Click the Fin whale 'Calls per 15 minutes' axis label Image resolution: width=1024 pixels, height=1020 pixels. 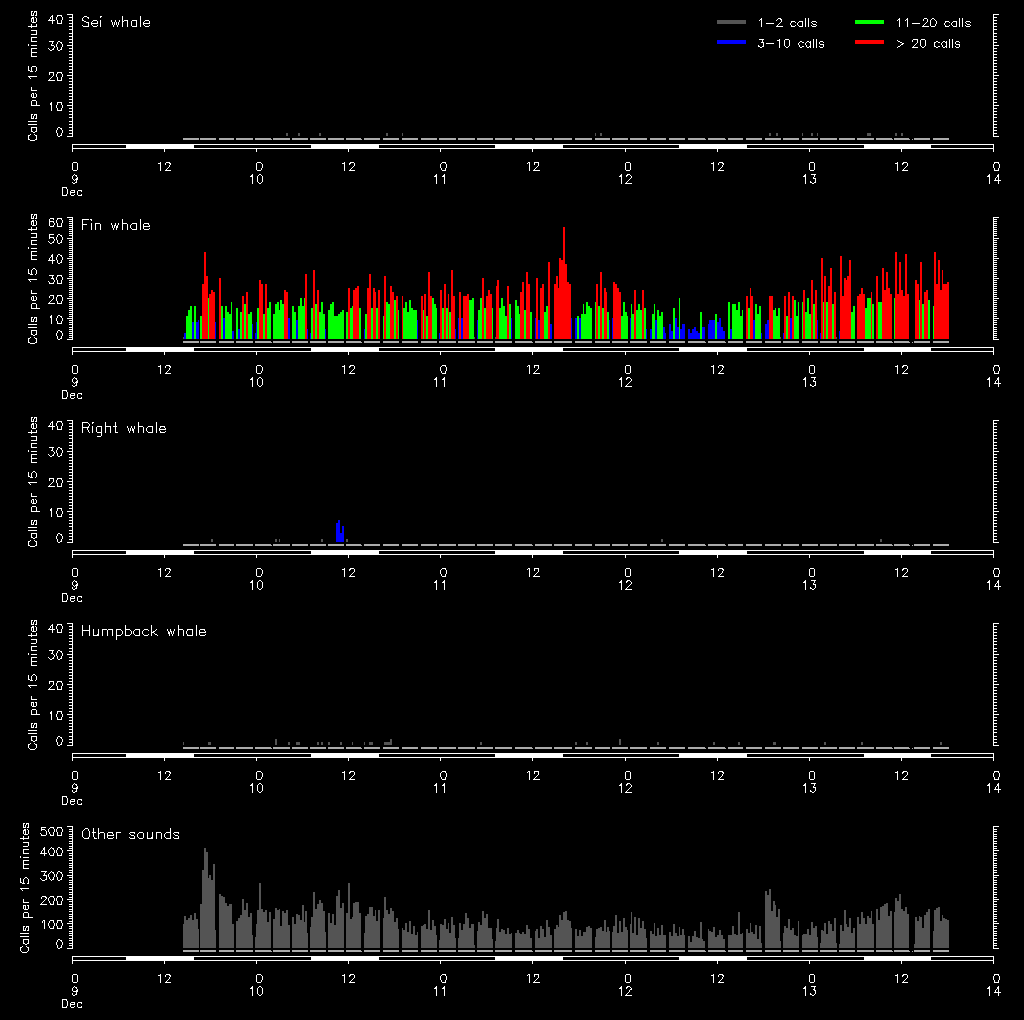33,278
